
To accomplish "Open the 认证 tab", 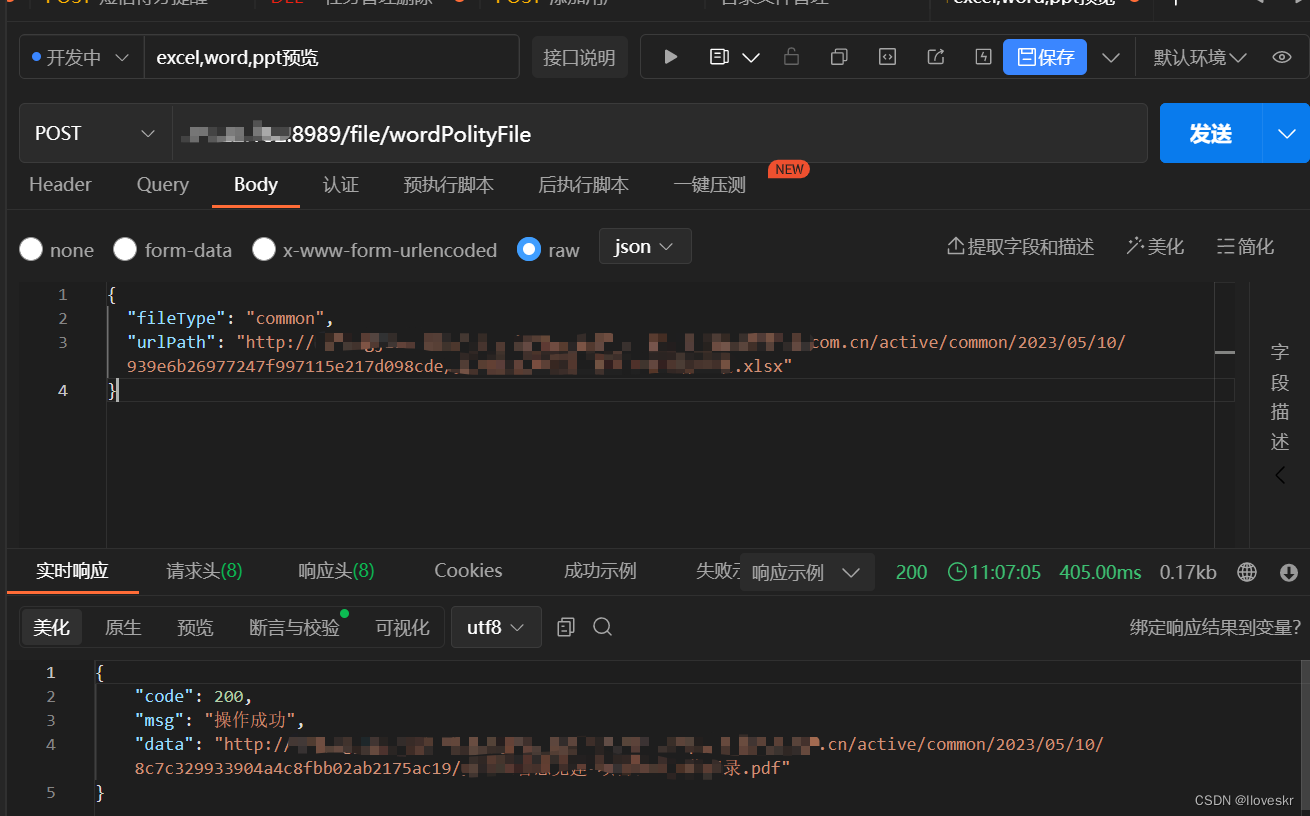I will point(341,184).
